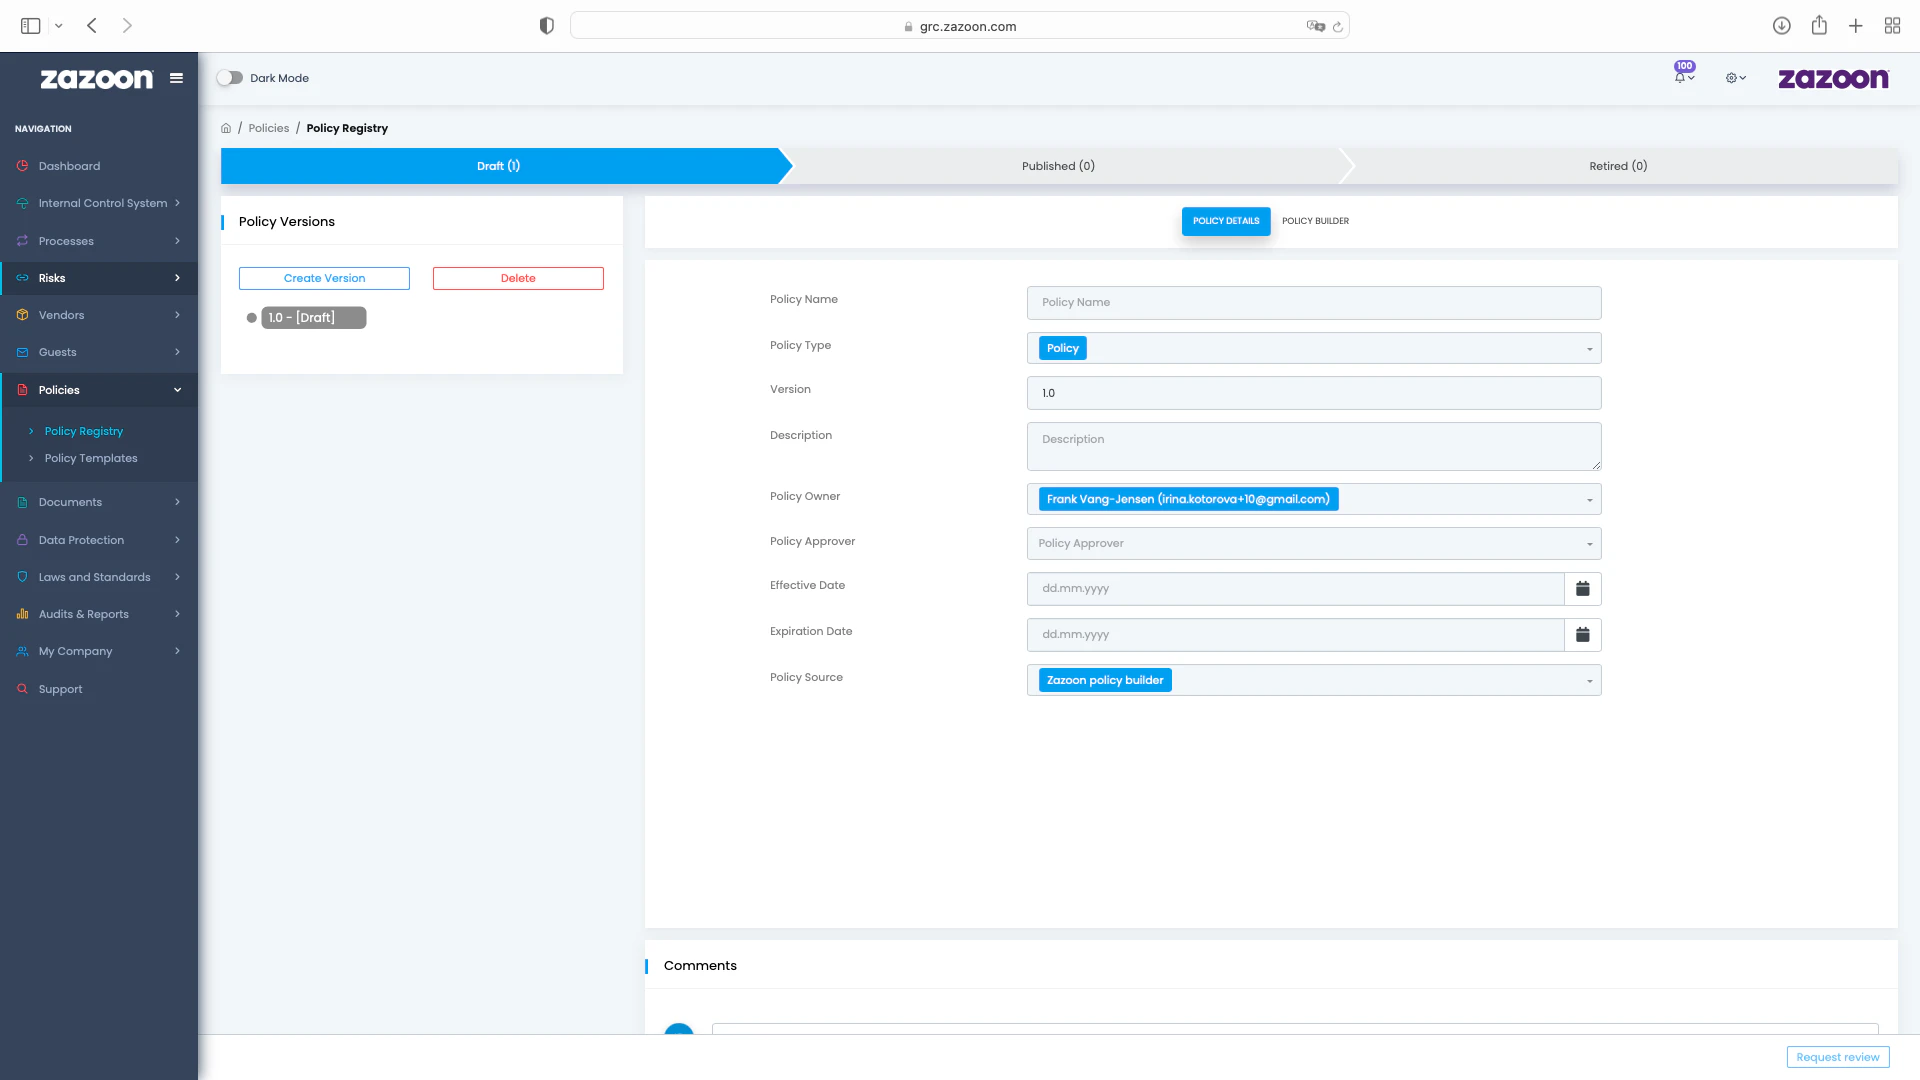
Task: Open the Policy Approver dropdown
Action: pos(1589,543)
